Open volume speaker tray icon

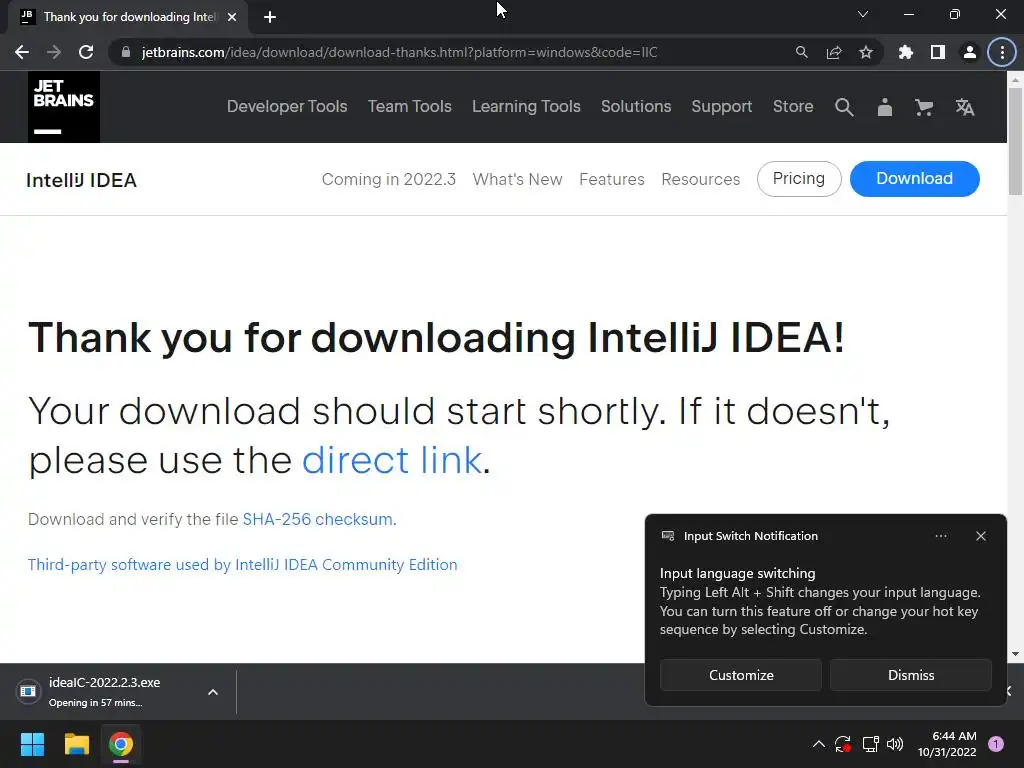point(895,744)
